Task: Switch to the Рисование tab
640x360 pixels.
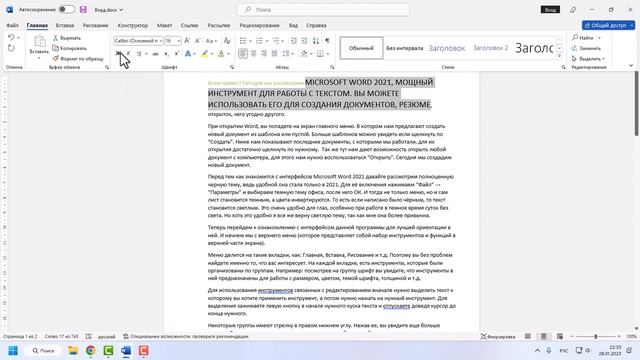Action: click(96, 25)
